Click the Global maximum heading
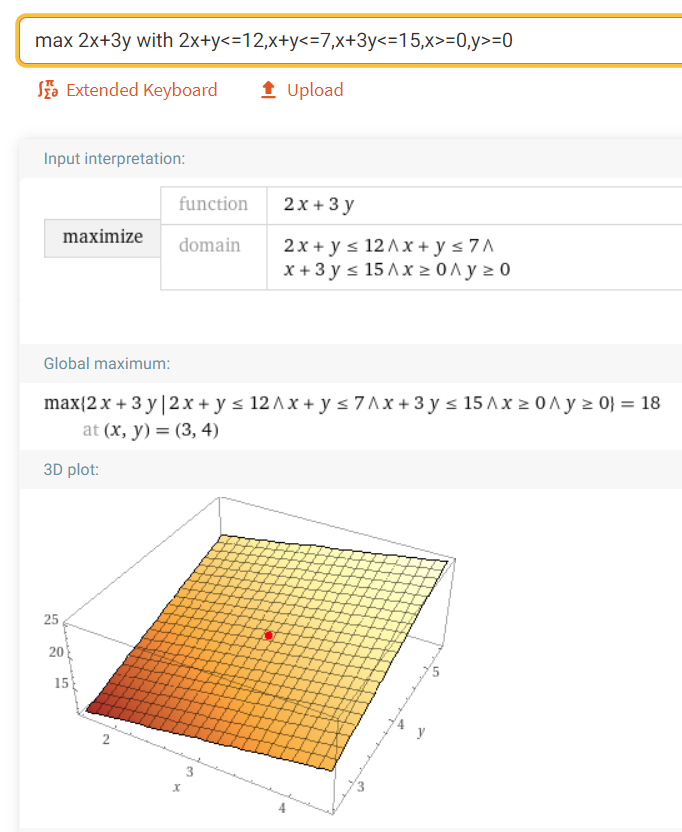682x832 pixels. pos(107,363)
